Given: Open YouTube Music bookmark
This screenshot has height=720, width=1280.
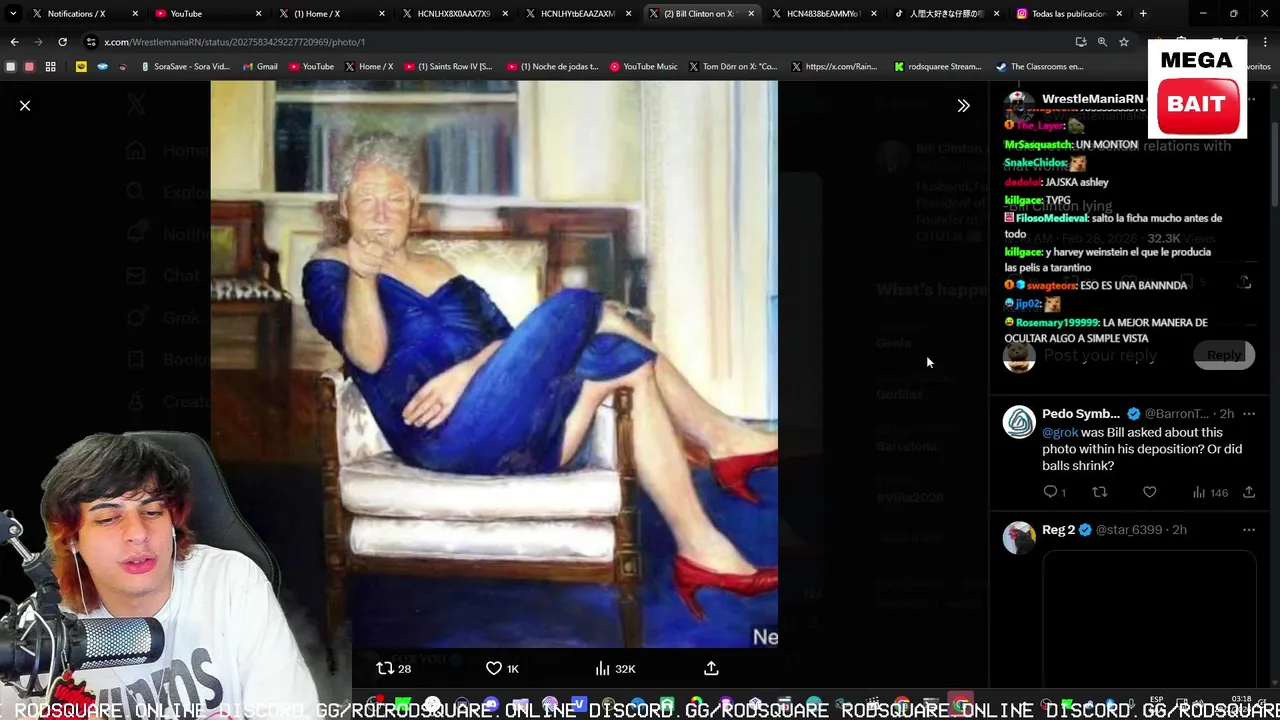Looking at the screenshot, I should click(643, 67).
